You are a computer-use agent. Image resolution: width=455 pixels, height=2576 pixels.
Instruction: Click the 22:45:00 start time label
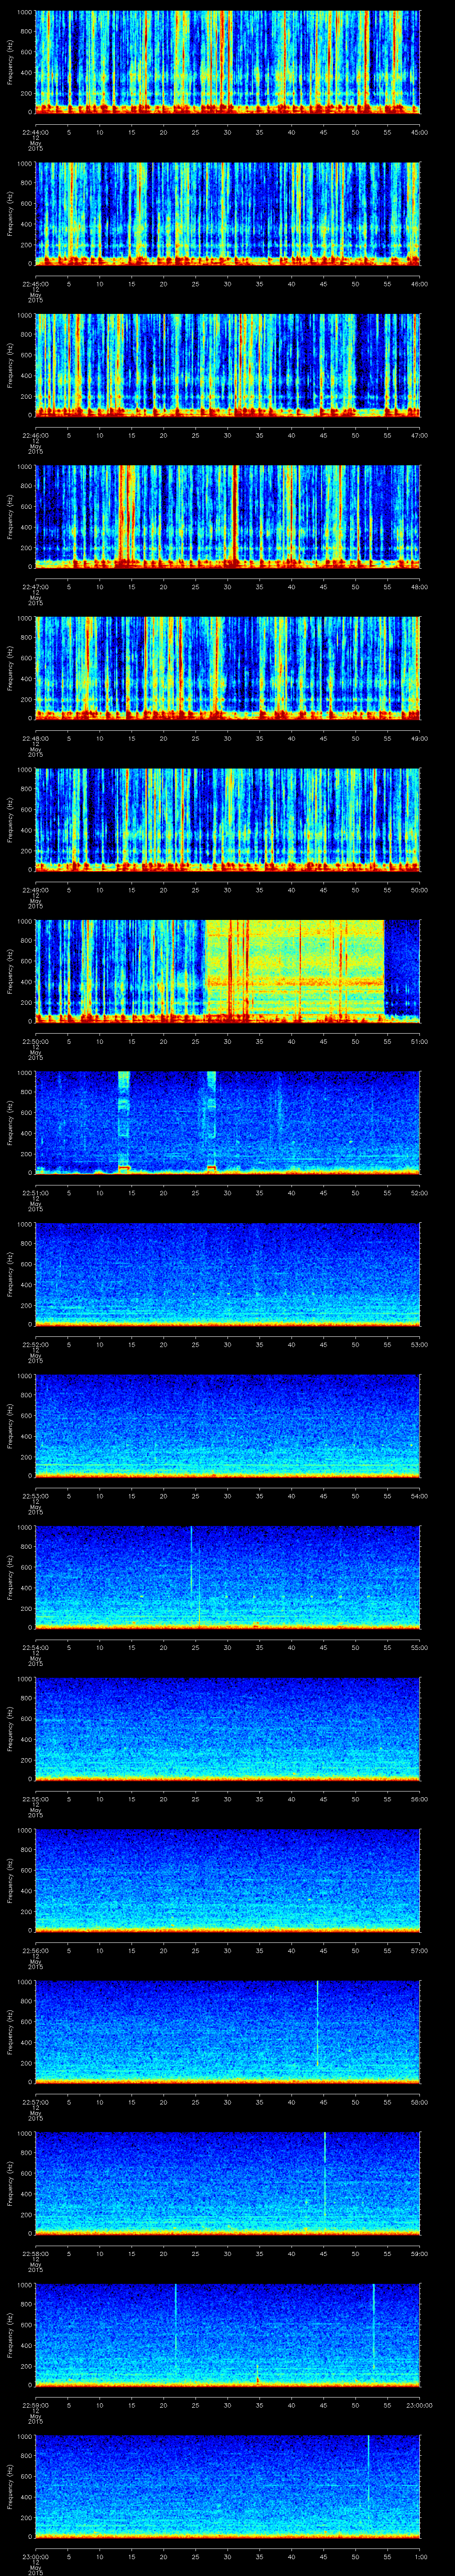(35, 283)
